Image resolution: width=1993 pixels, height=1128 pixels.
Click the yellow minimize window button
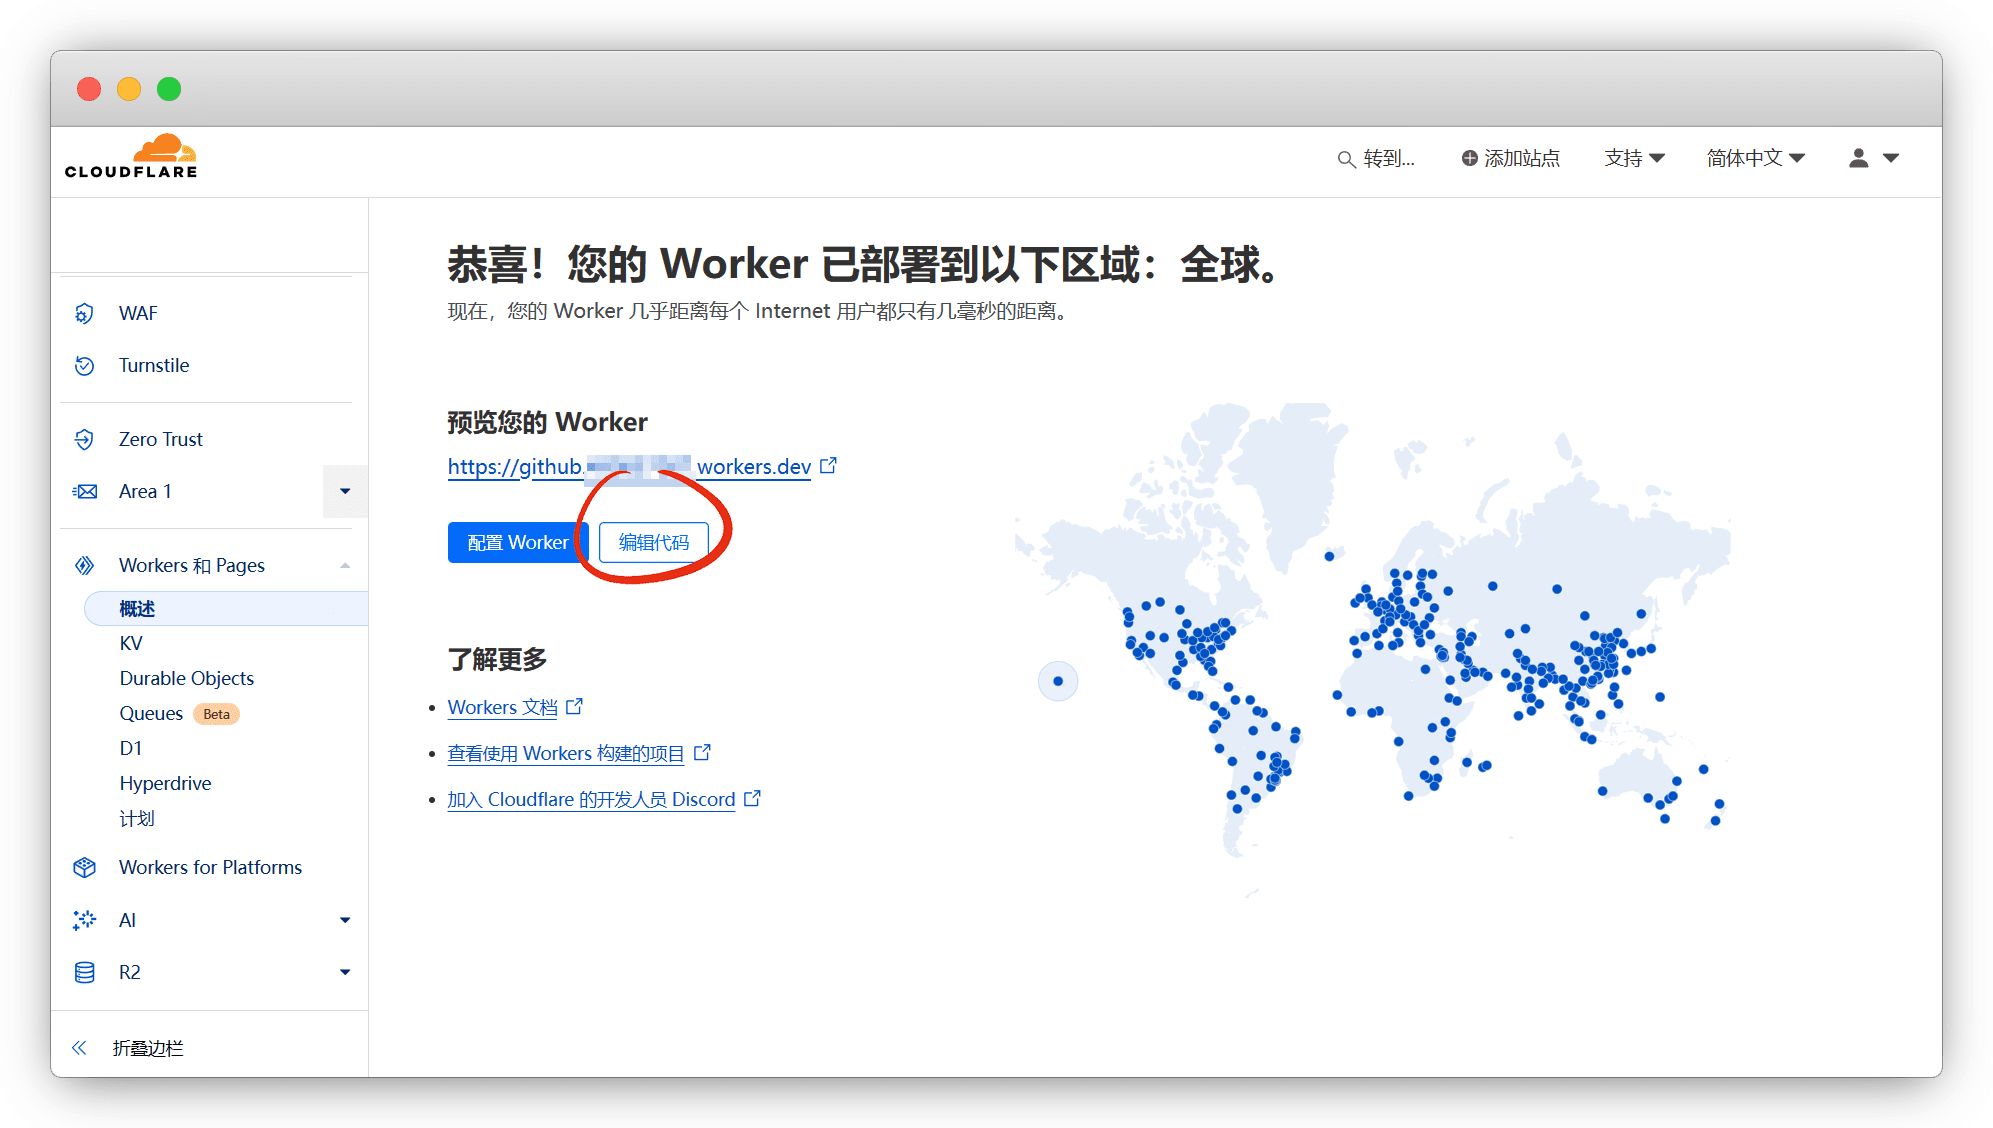tap(129, 89)
